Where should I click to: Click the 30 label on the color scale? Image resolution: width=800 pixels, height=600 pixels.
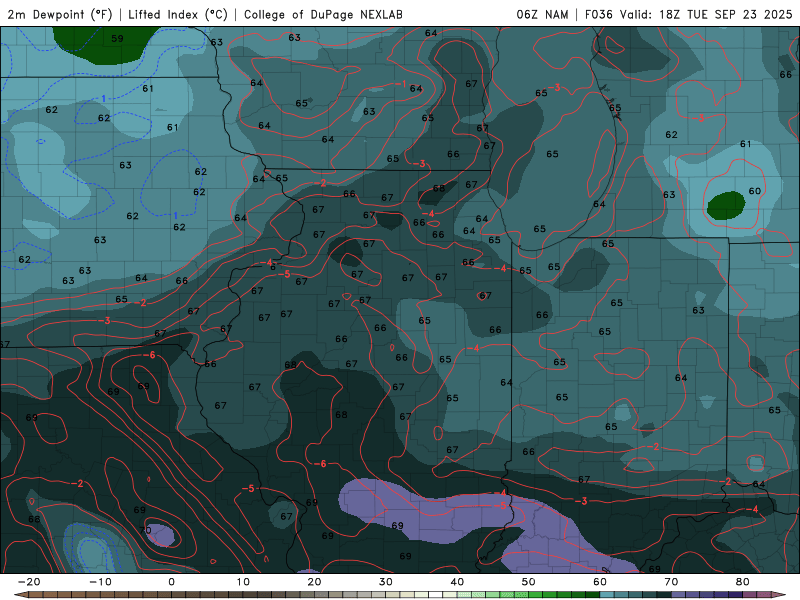tap(386, 582)
